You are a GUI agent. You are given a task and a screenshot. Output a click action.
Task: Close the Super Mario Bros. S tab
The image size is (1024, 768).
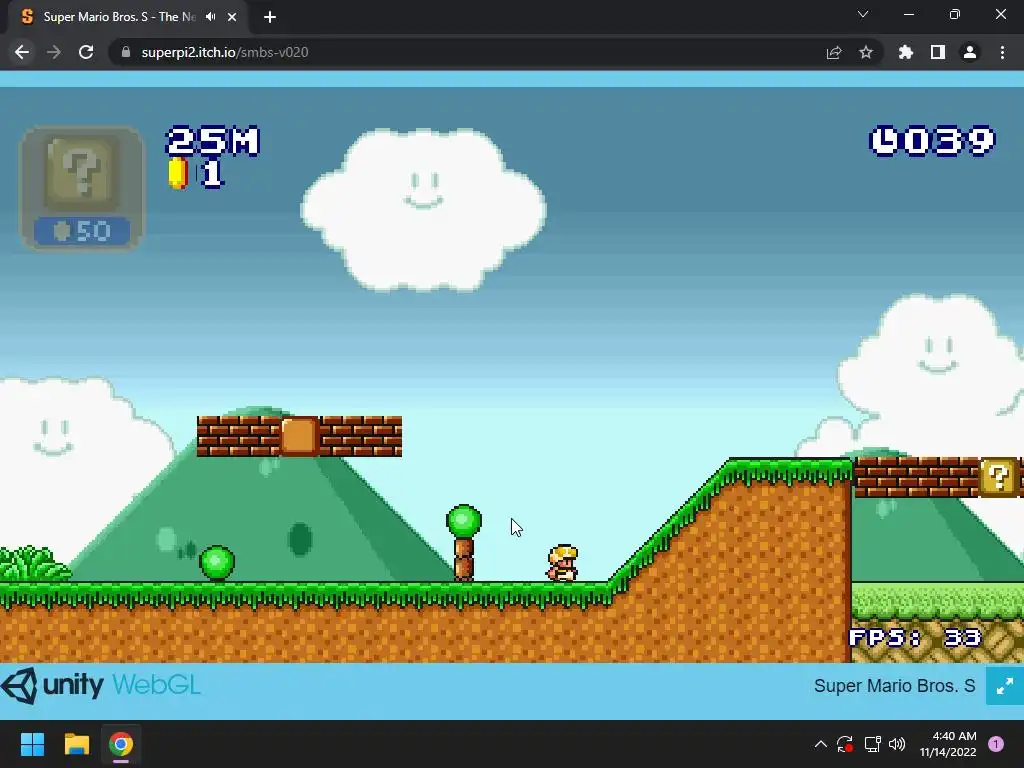(232, 17)
